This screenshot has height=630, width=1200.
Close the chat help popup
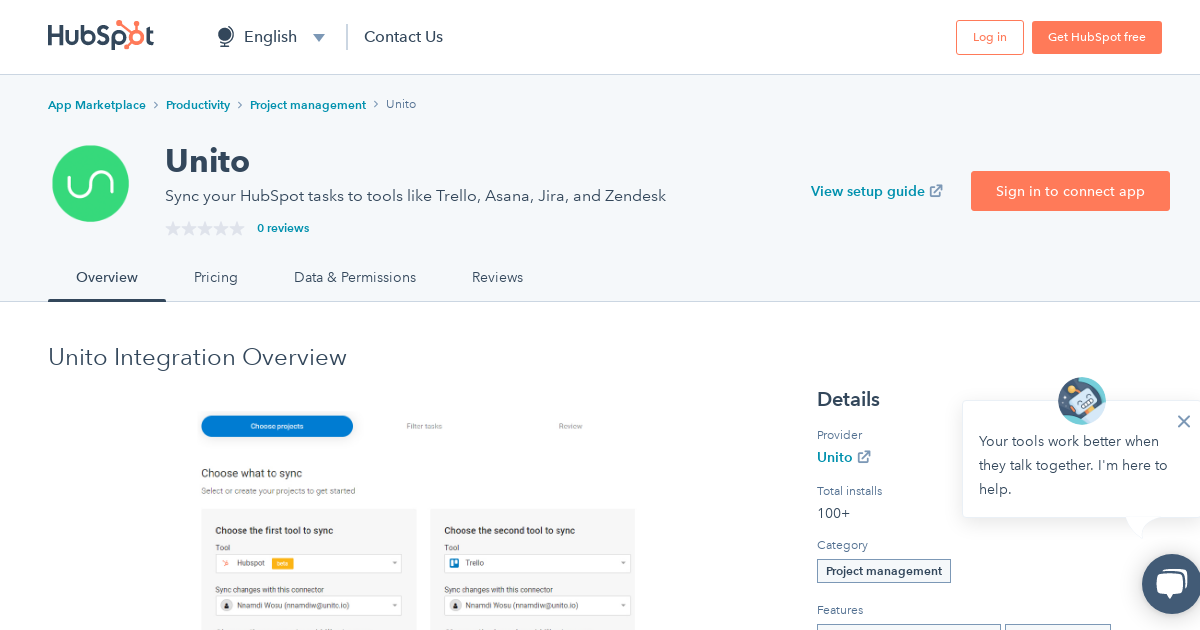click(1184, 421)
